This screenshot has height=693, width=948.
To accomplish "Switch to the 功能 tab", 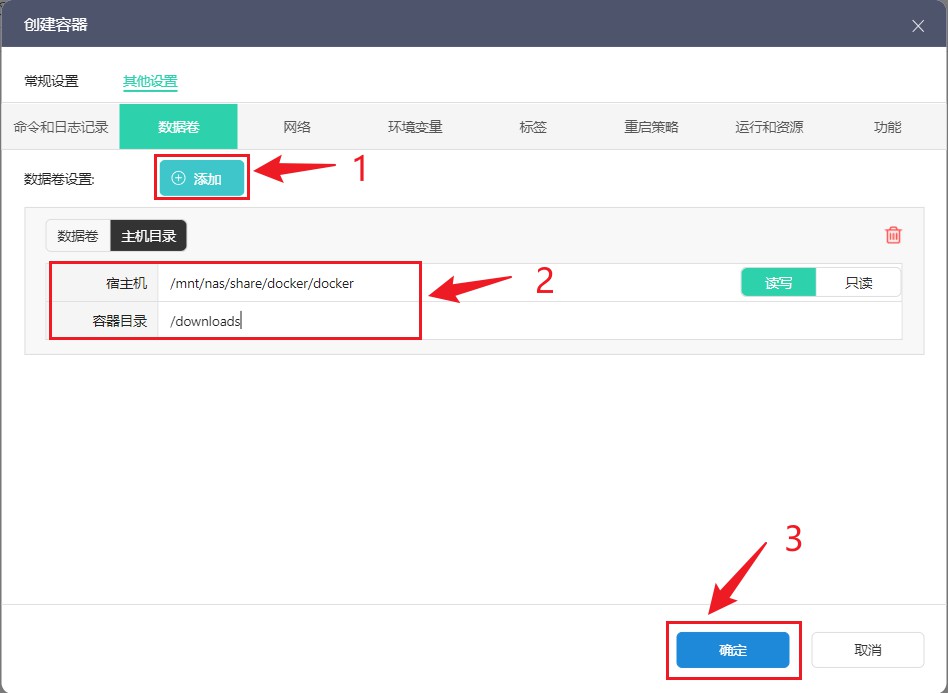I will [887, 127].
